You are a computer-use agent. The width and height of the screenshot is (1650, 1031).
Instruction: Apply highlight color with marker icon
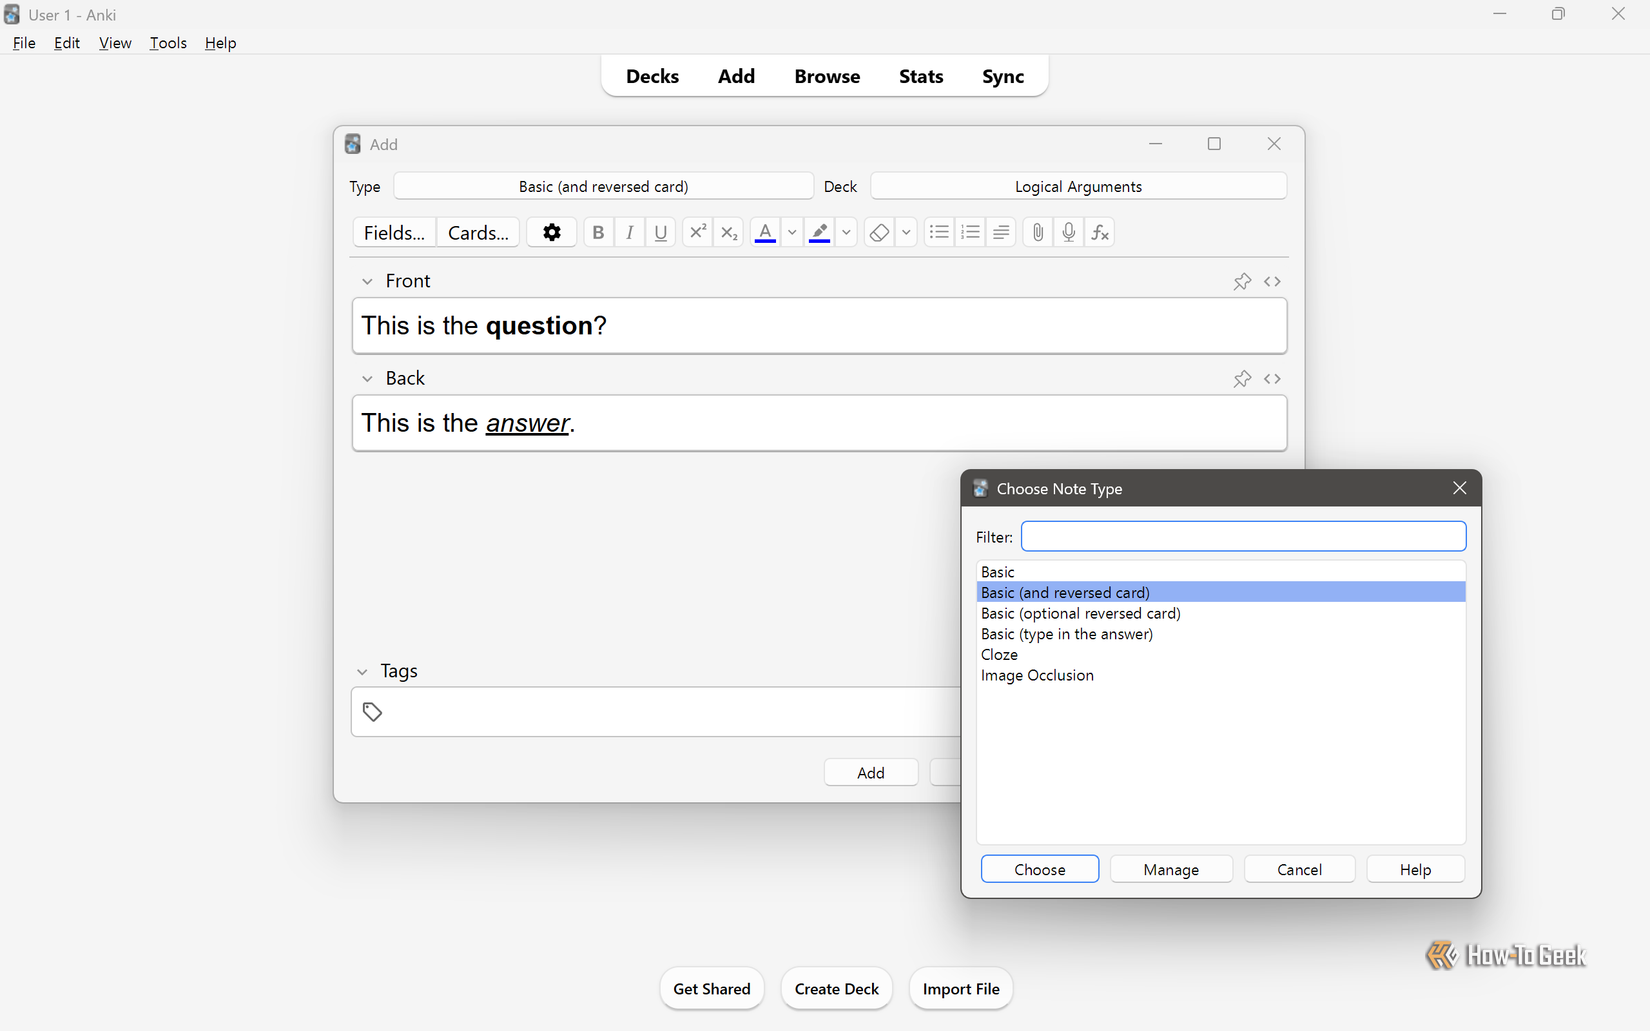point(820,232)
